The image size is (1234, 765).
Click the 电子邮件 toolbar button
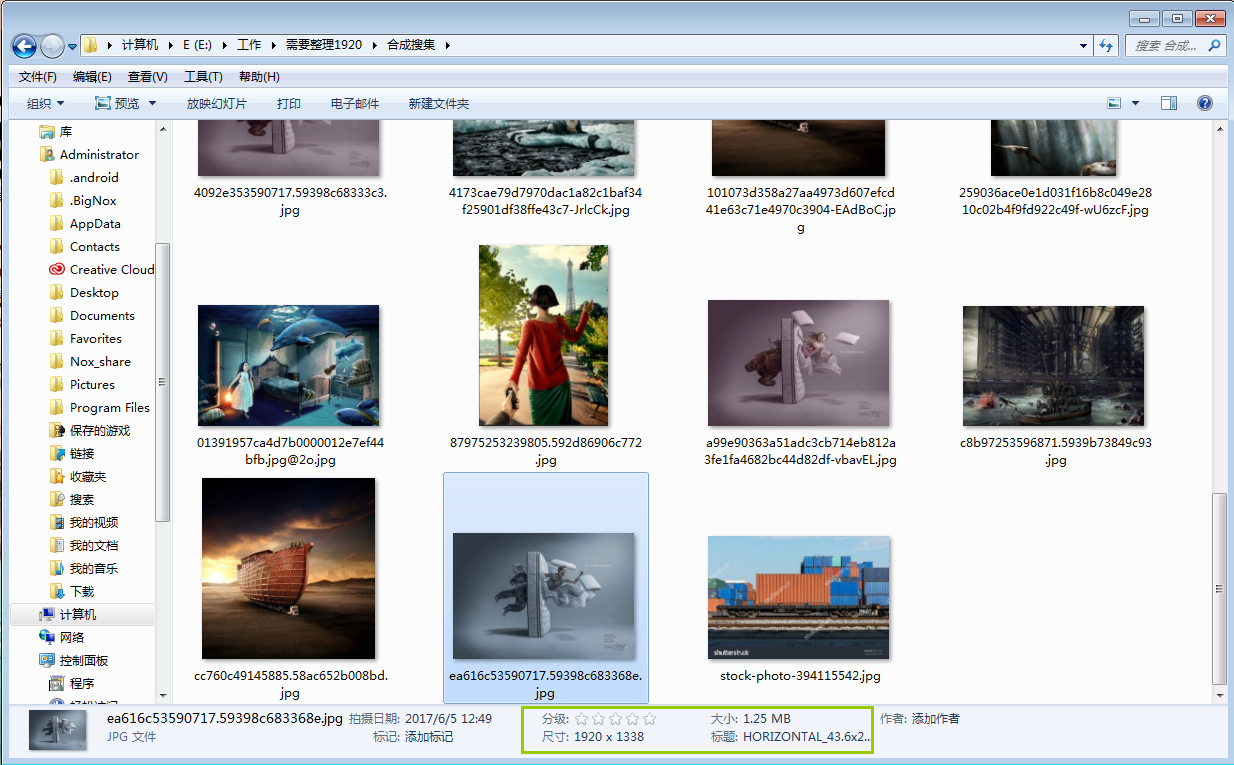[x=355, y=103]
